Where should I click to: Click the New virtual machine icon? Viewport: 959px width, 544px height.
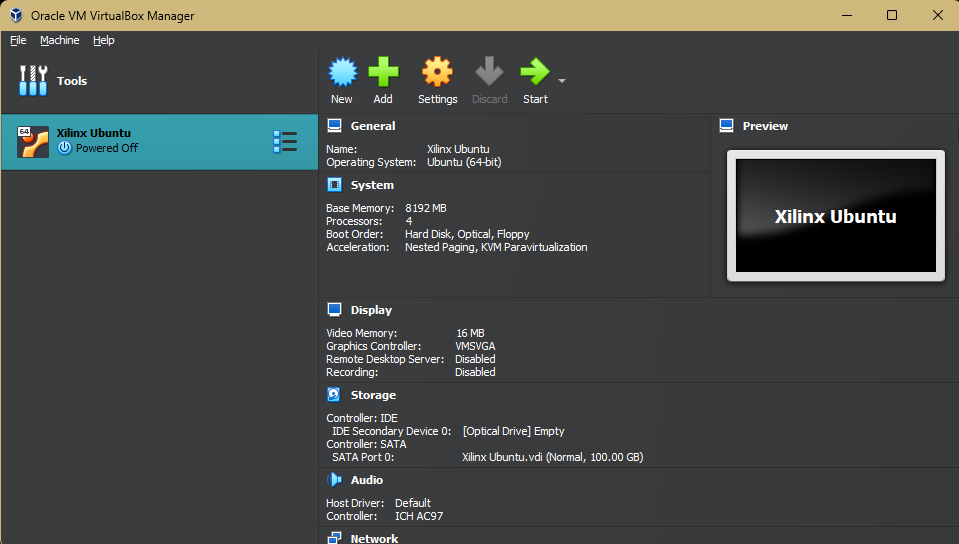pos(342,72)
